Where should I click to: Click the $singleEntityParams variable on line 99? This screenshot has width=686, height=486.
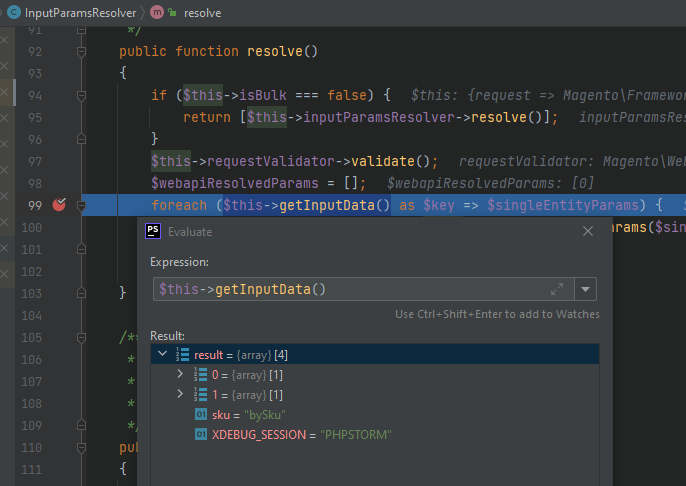pyautogui.click(x=564, y=205)
